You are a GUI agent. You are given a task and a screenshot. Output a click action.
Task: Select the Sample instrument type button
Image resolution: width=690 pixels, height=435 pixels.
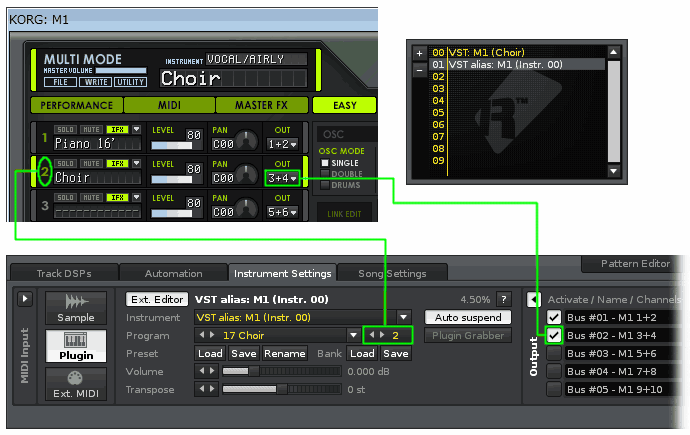[x=76, y=308]
